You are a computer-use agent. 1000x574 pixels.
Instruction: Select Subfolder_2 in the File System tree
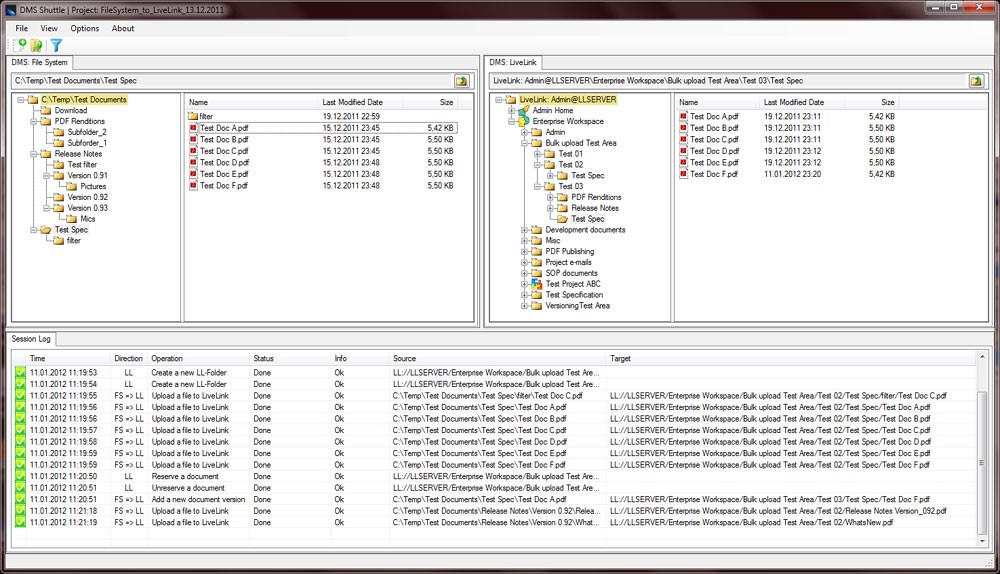(87, 132)
